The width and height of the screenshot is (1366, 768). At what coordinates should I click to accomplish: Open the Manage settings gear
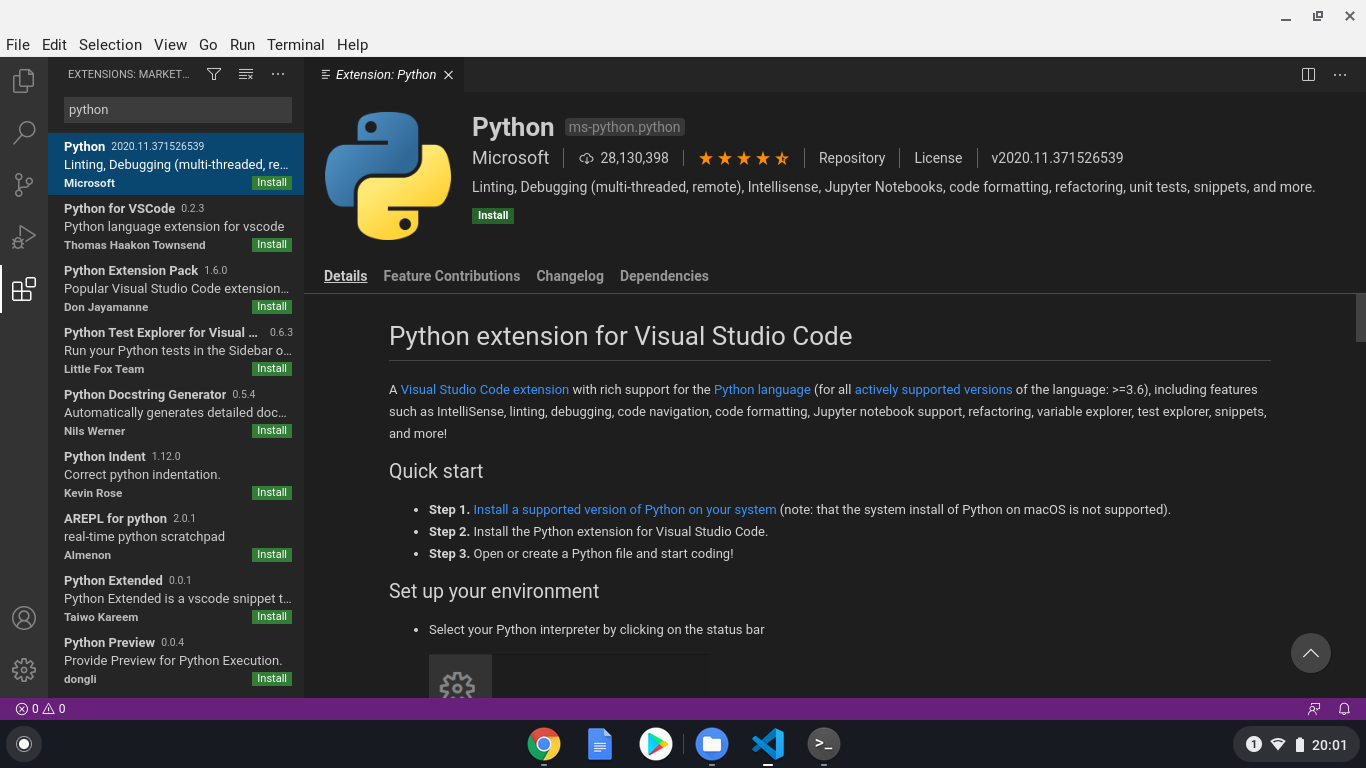pos(23,669)
